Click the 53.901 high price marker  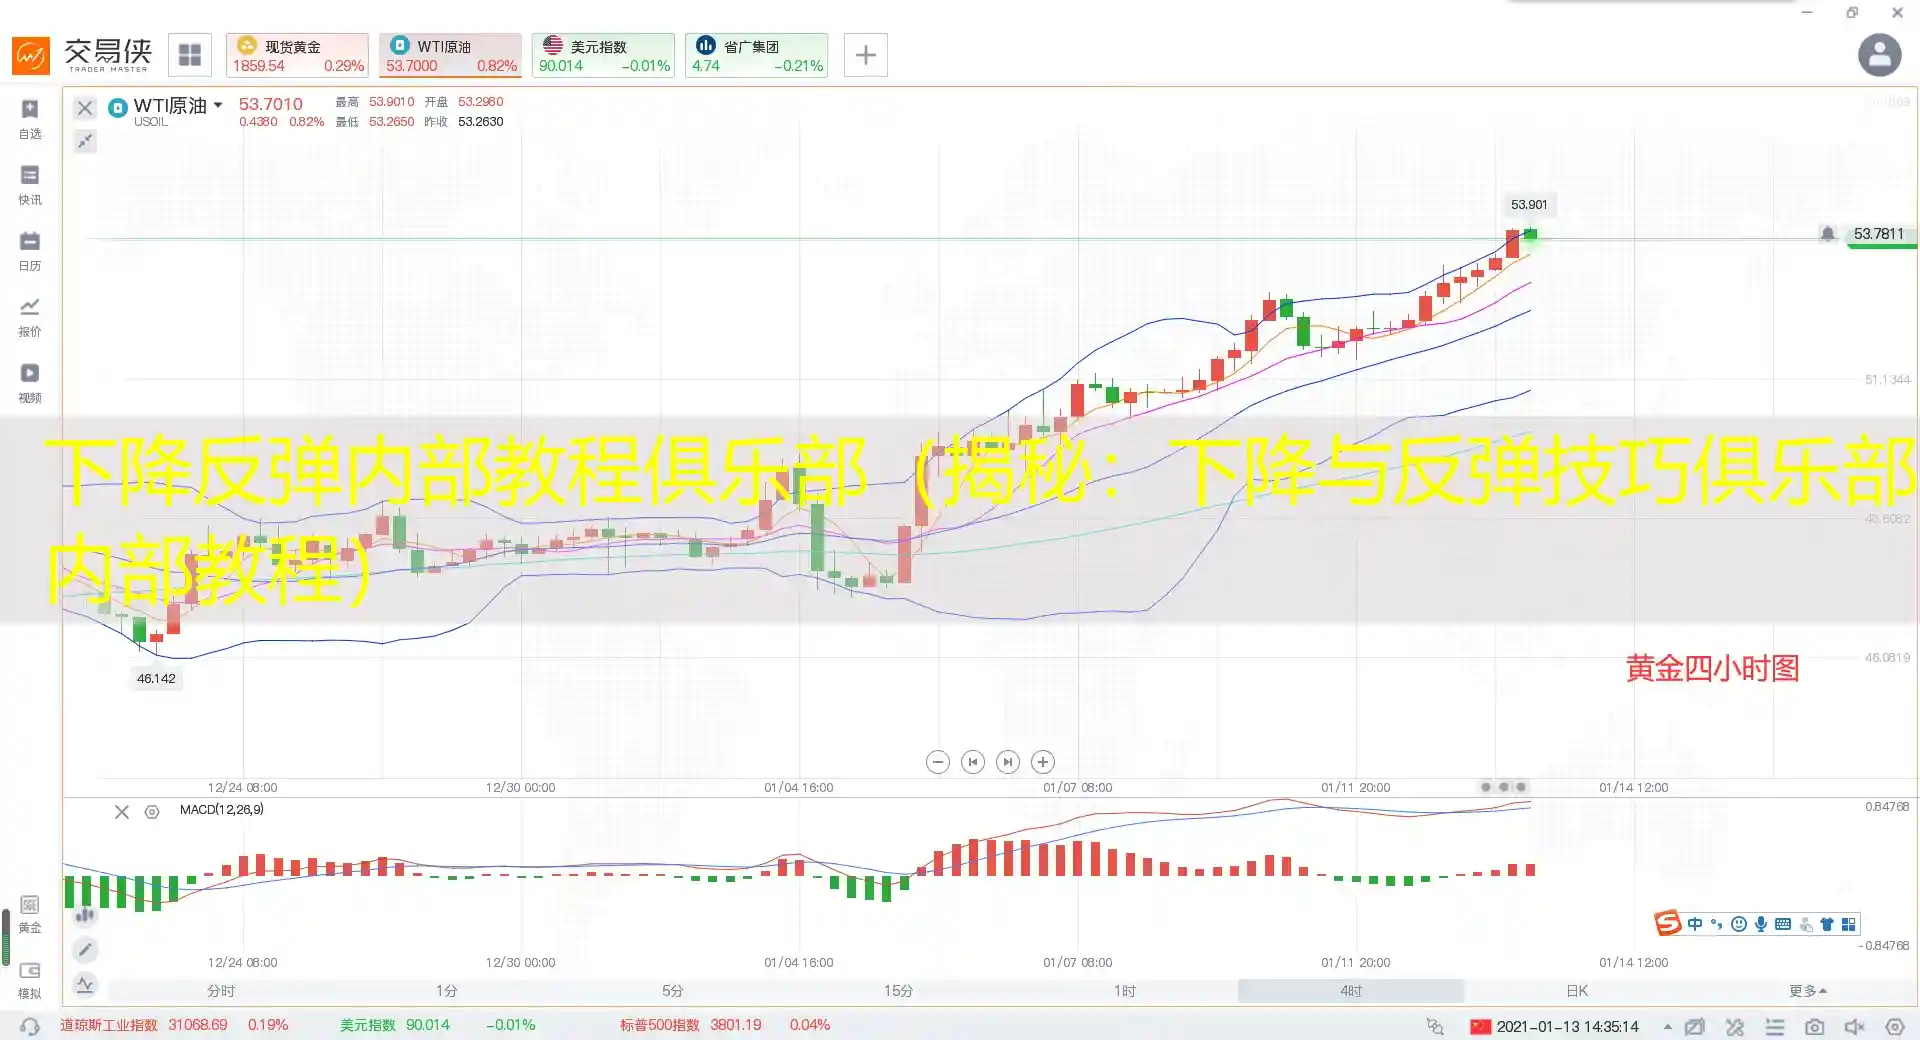point(1529,205)
